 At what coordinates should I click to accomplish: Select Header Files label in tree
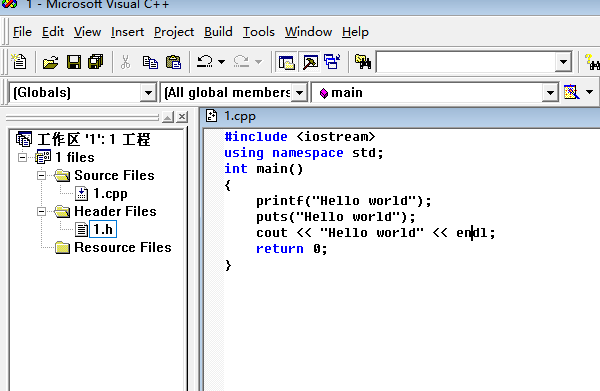[115, 211]
